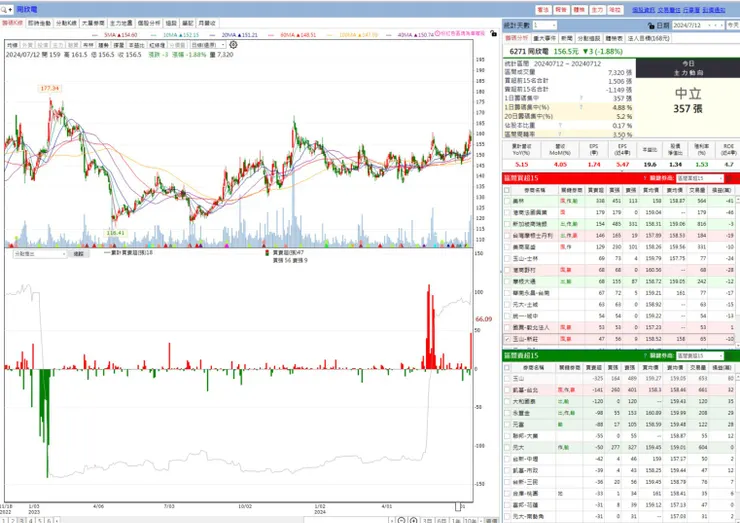Click the plus button after chart page 6

[x=57, y=521]
